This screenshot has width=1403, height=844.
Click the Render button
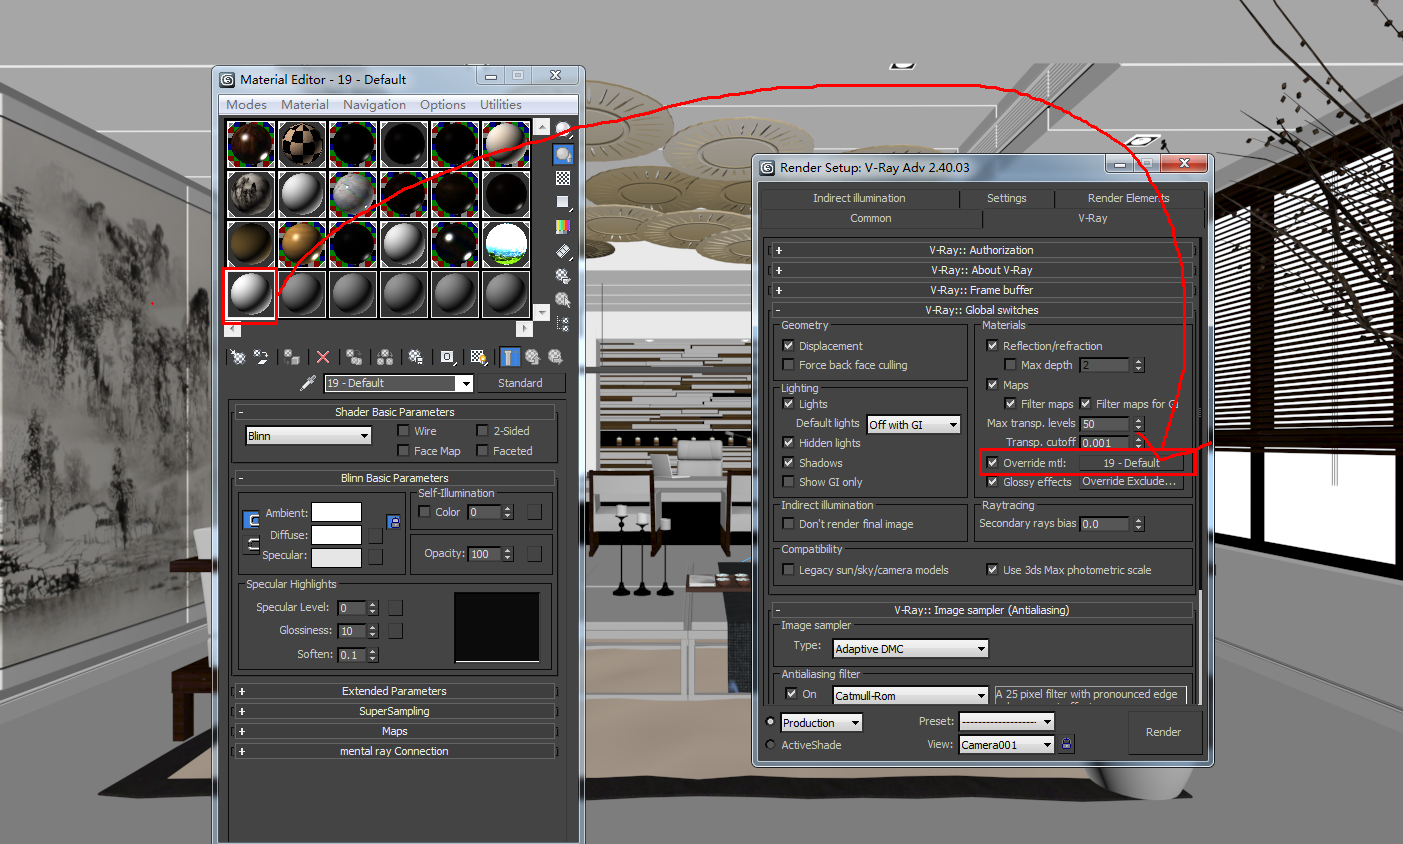tap(1163, 732)
